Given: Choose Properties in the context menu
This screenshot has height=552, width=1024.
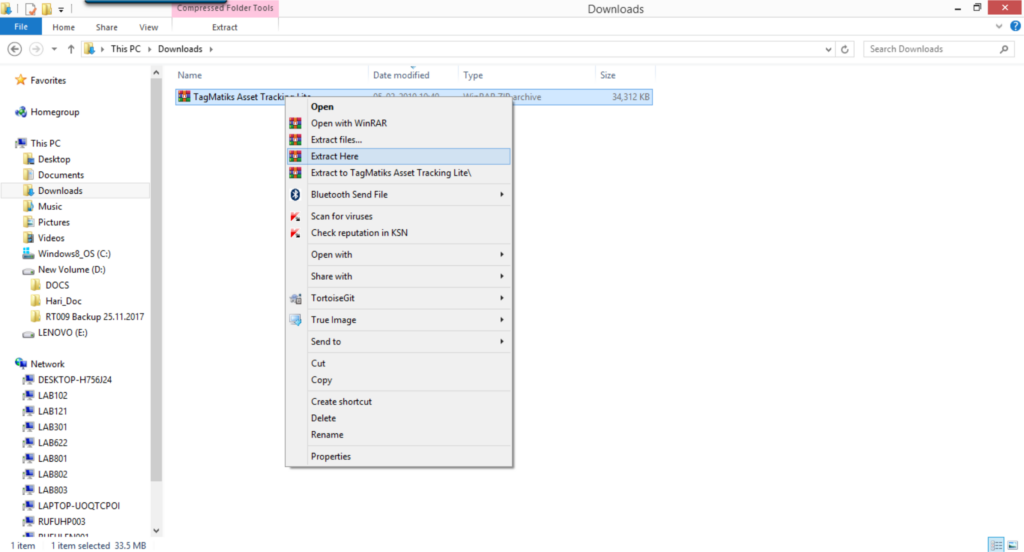Looking at the screenshot, I should 330,457.
